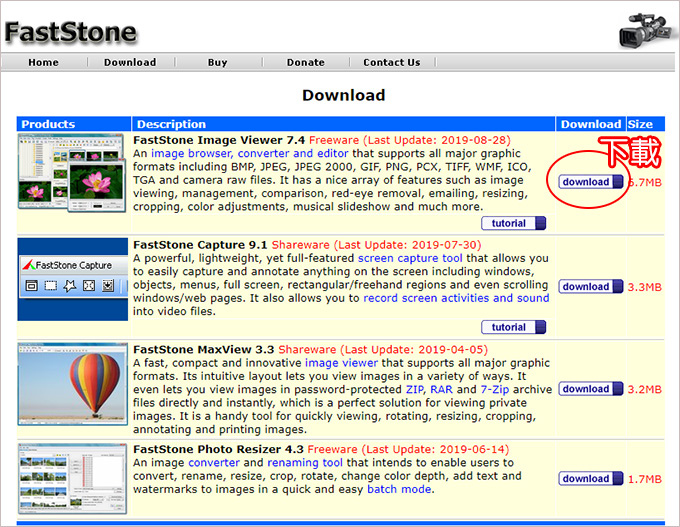Follow the RAR link
The height and width of the screenshot is (527, 680).
click(441, 390)
